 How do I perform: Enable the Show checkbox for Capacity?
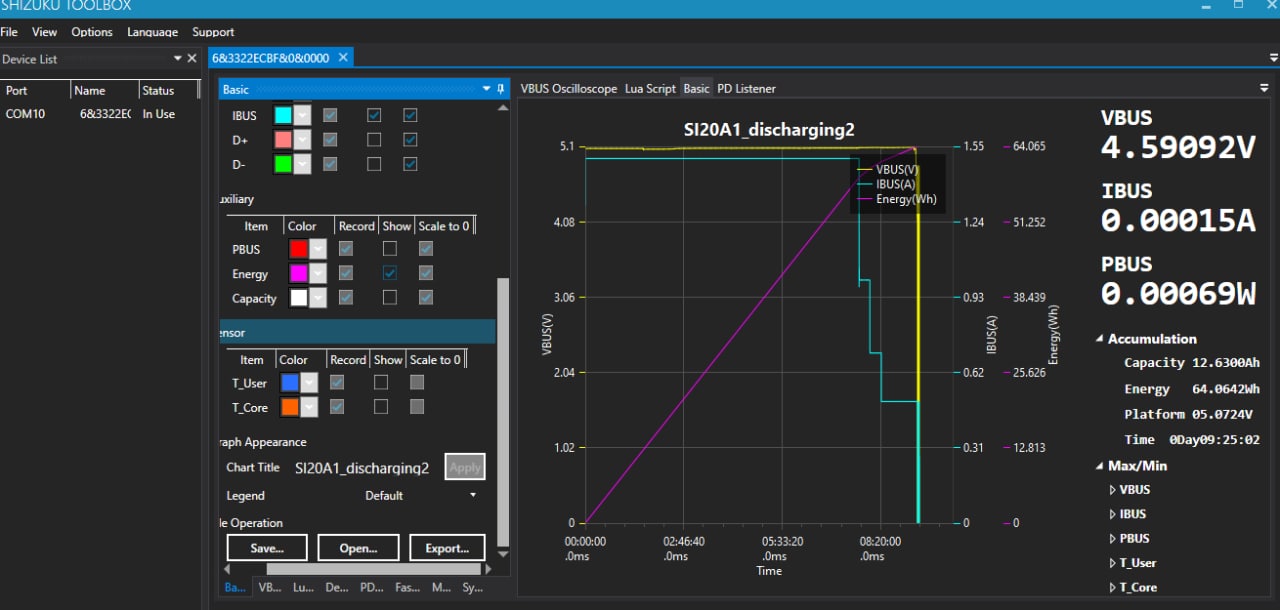(x=390, y=297)
